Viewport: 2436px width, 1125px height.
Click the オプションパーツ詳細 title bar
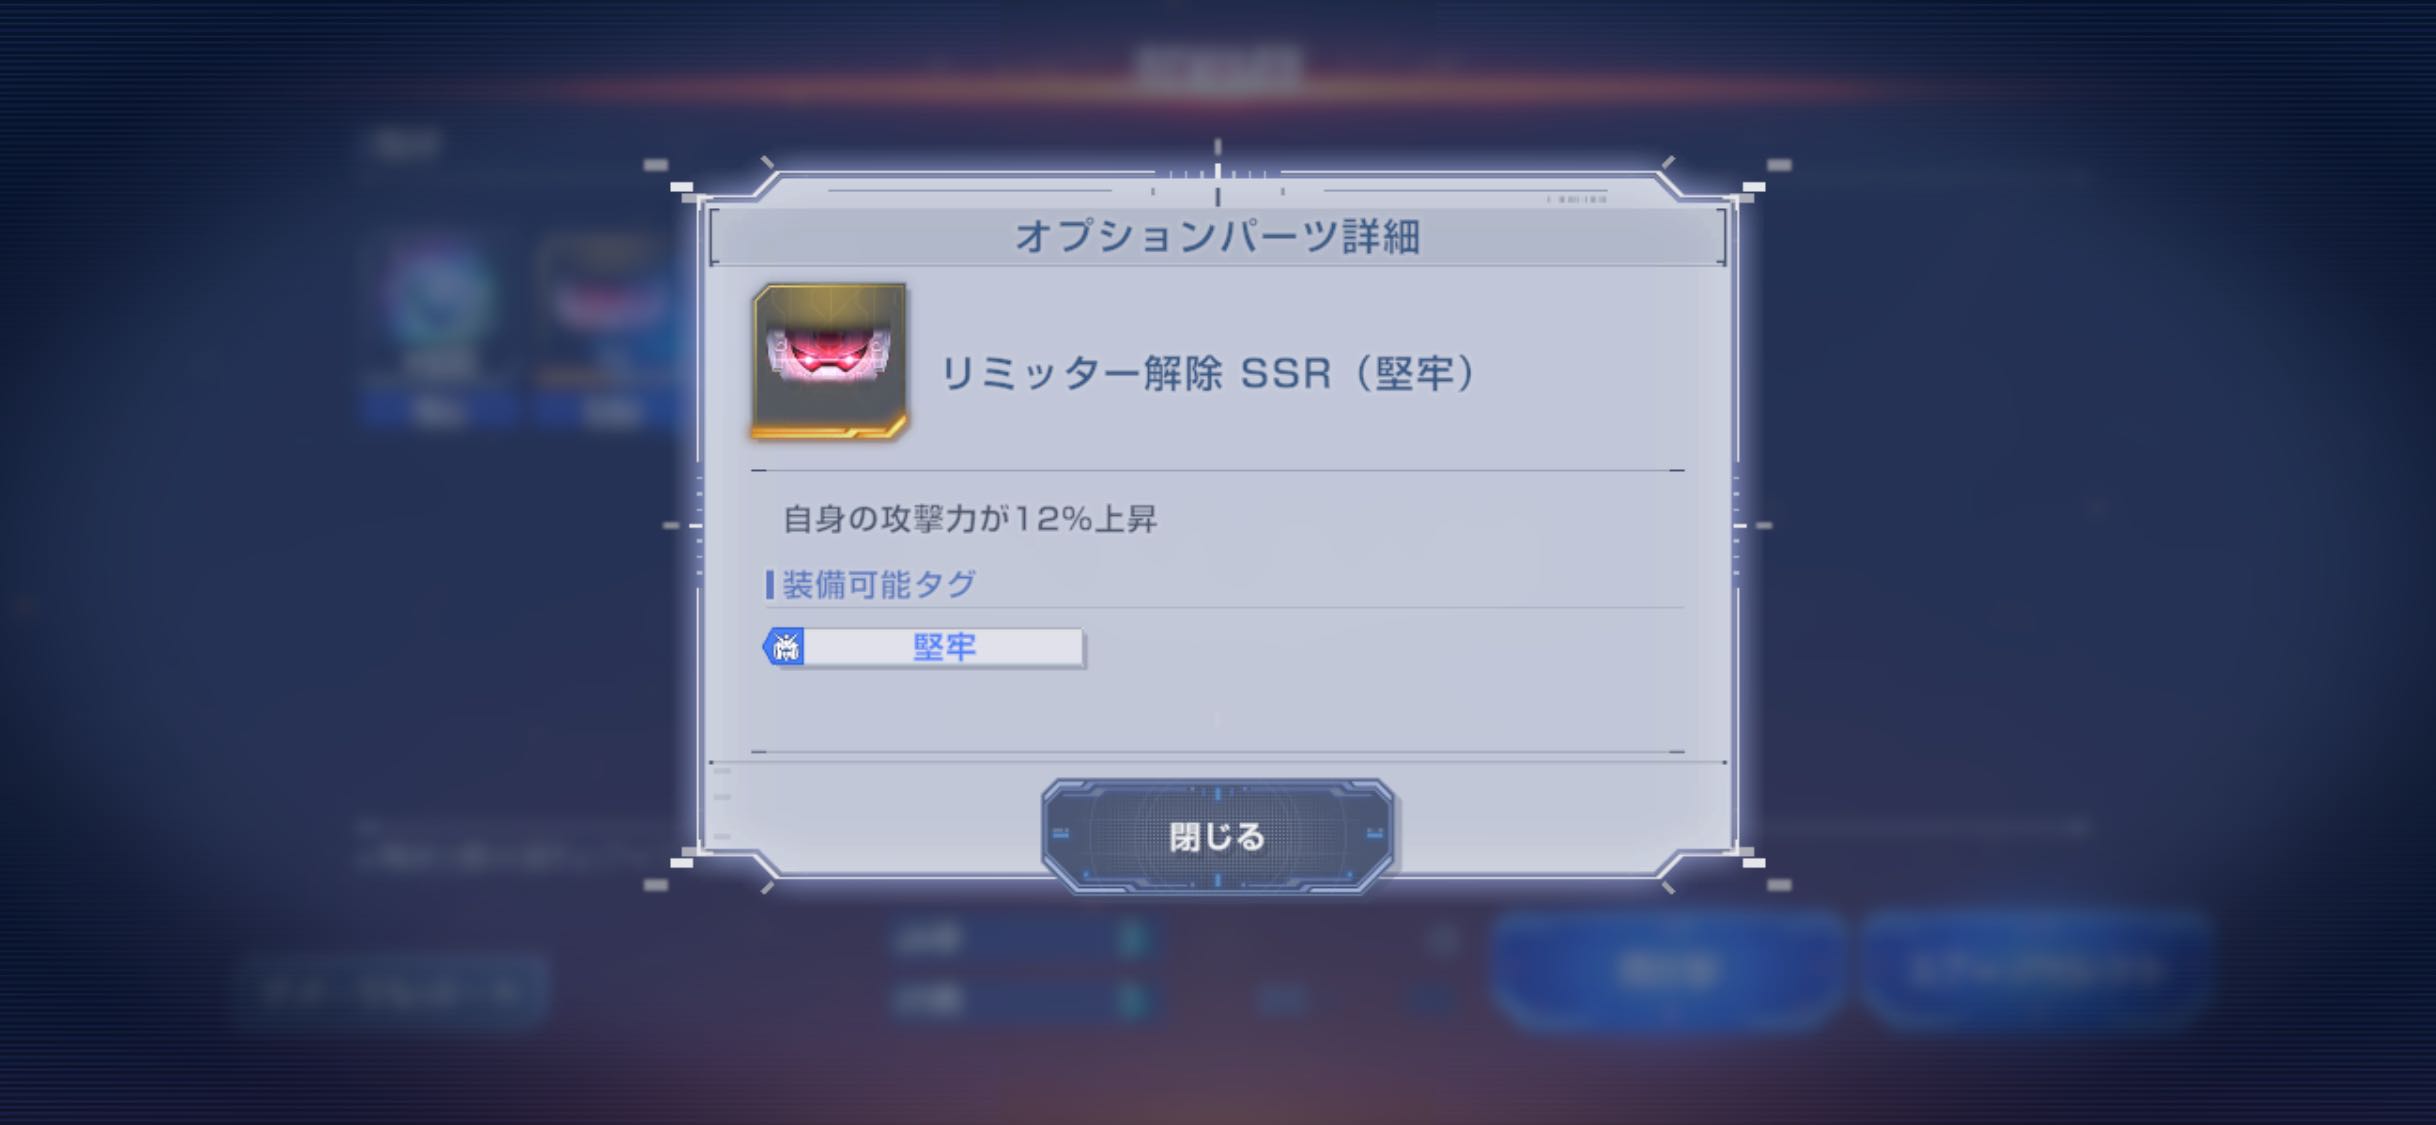1217,237
